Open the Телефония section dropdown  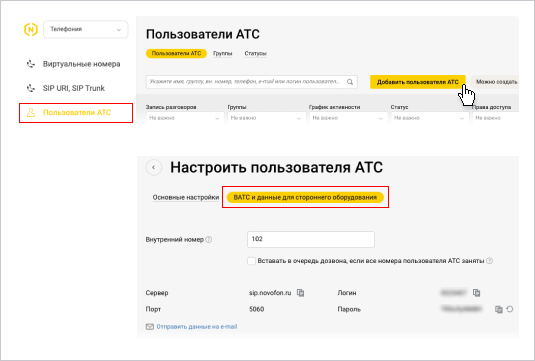coord(86,29)
